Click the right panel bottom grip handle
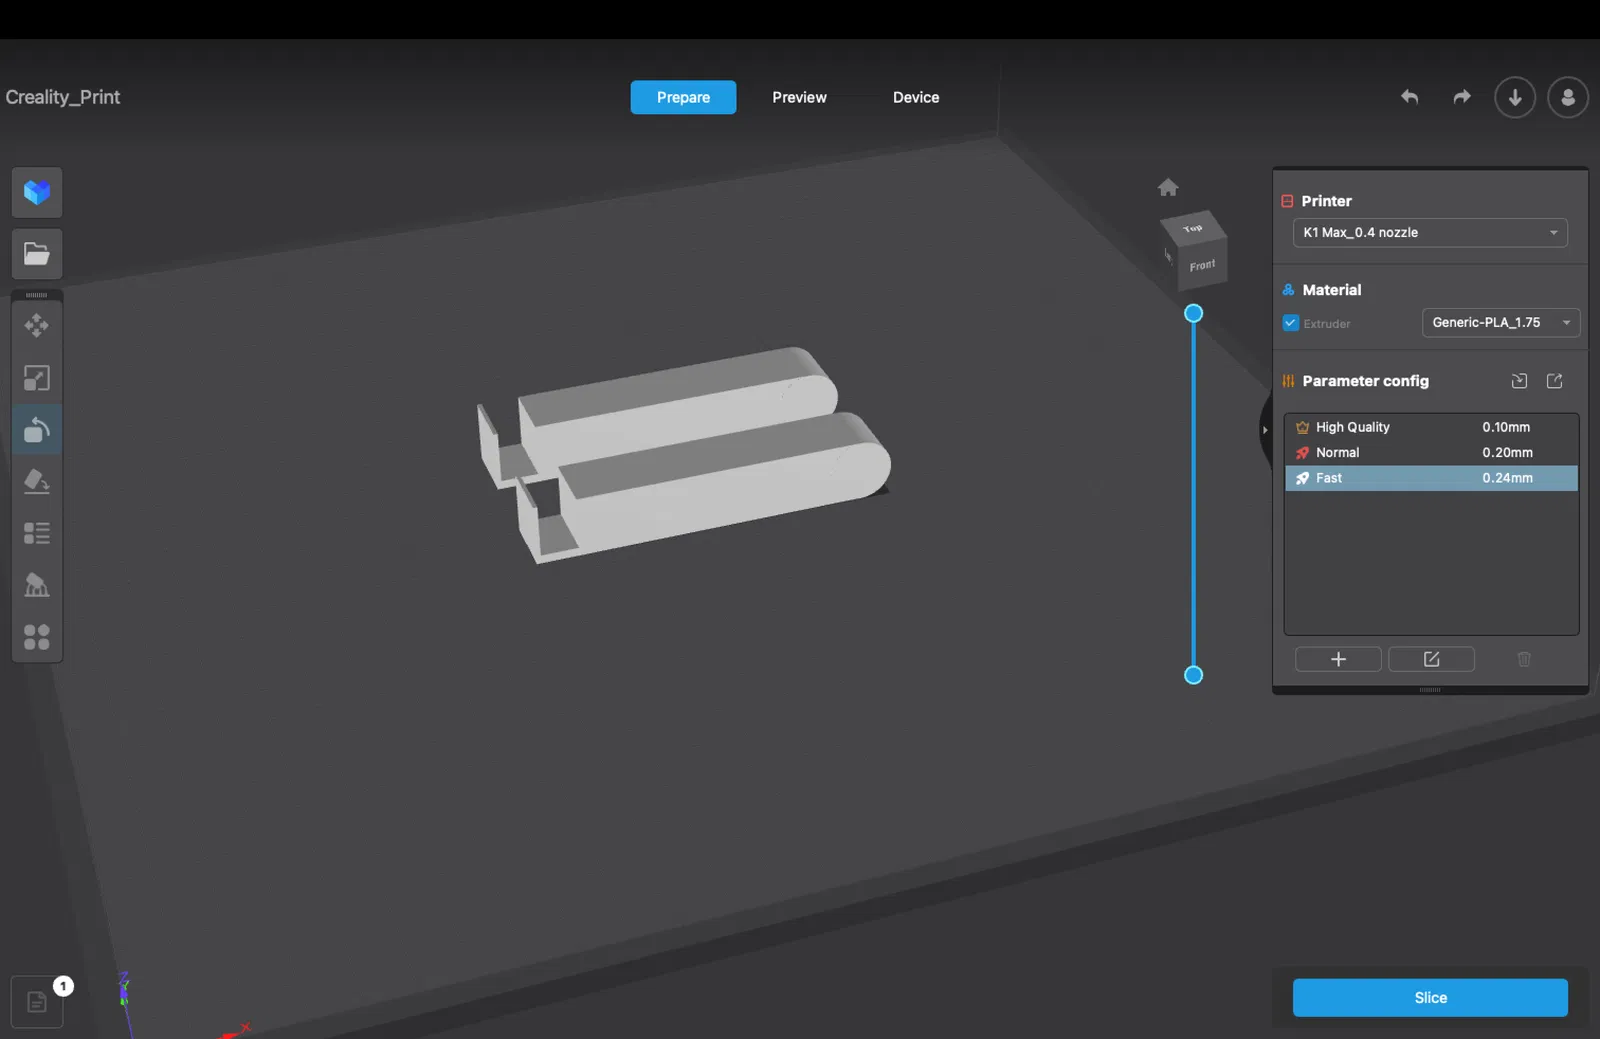Image resolution: width=1600 pixels, height=1039 pixels. point(1430,690)
